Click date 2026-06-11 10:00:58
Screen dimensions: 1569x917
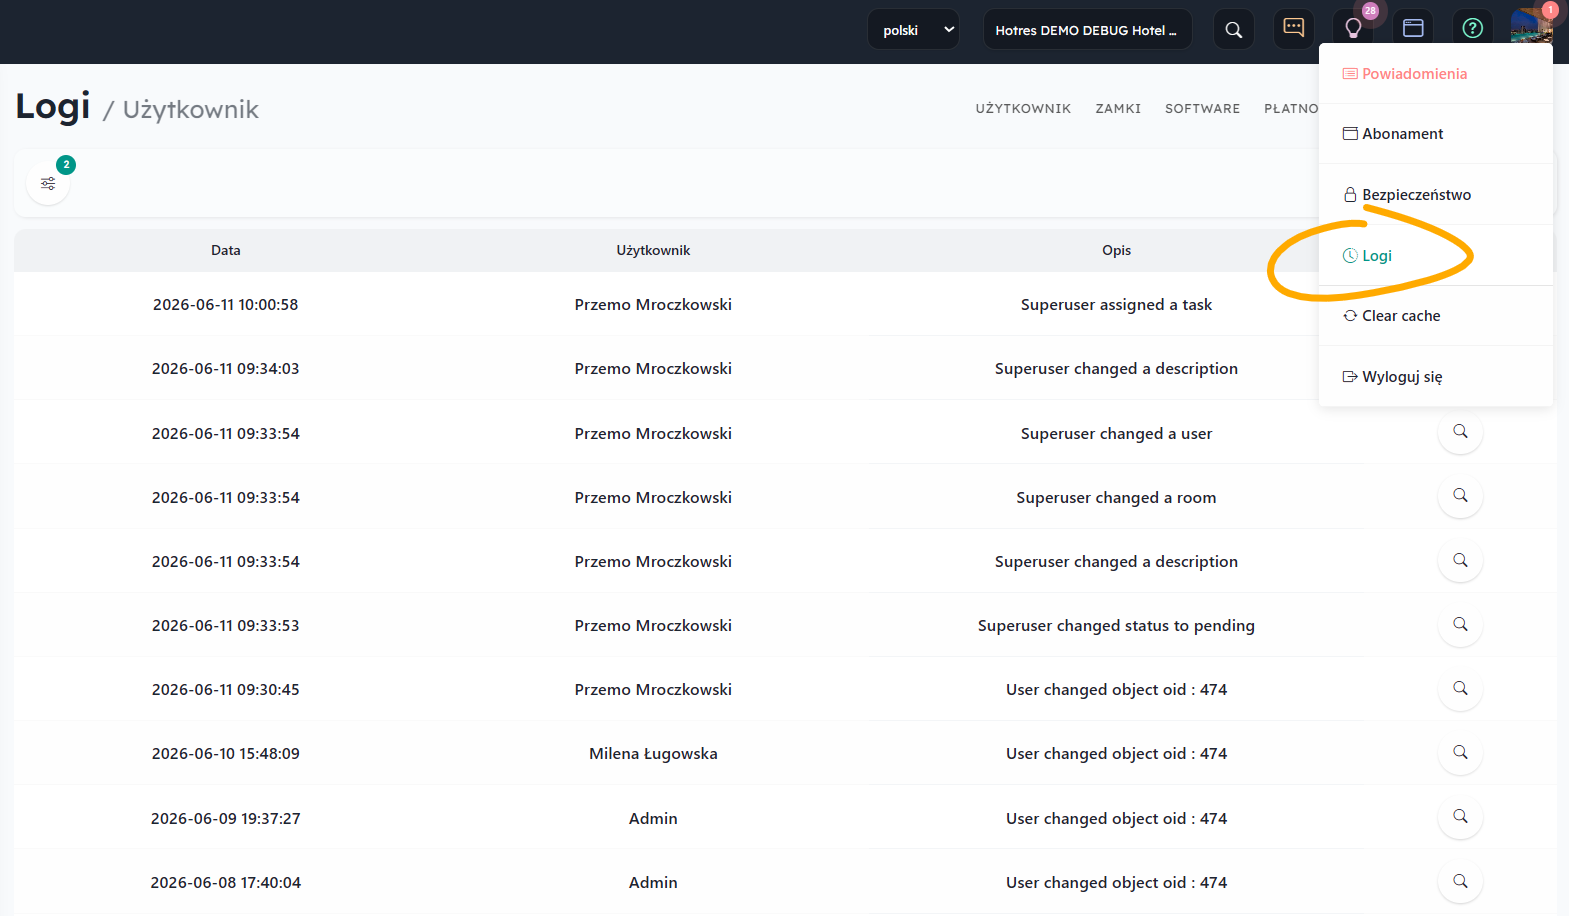coord(225,305)
